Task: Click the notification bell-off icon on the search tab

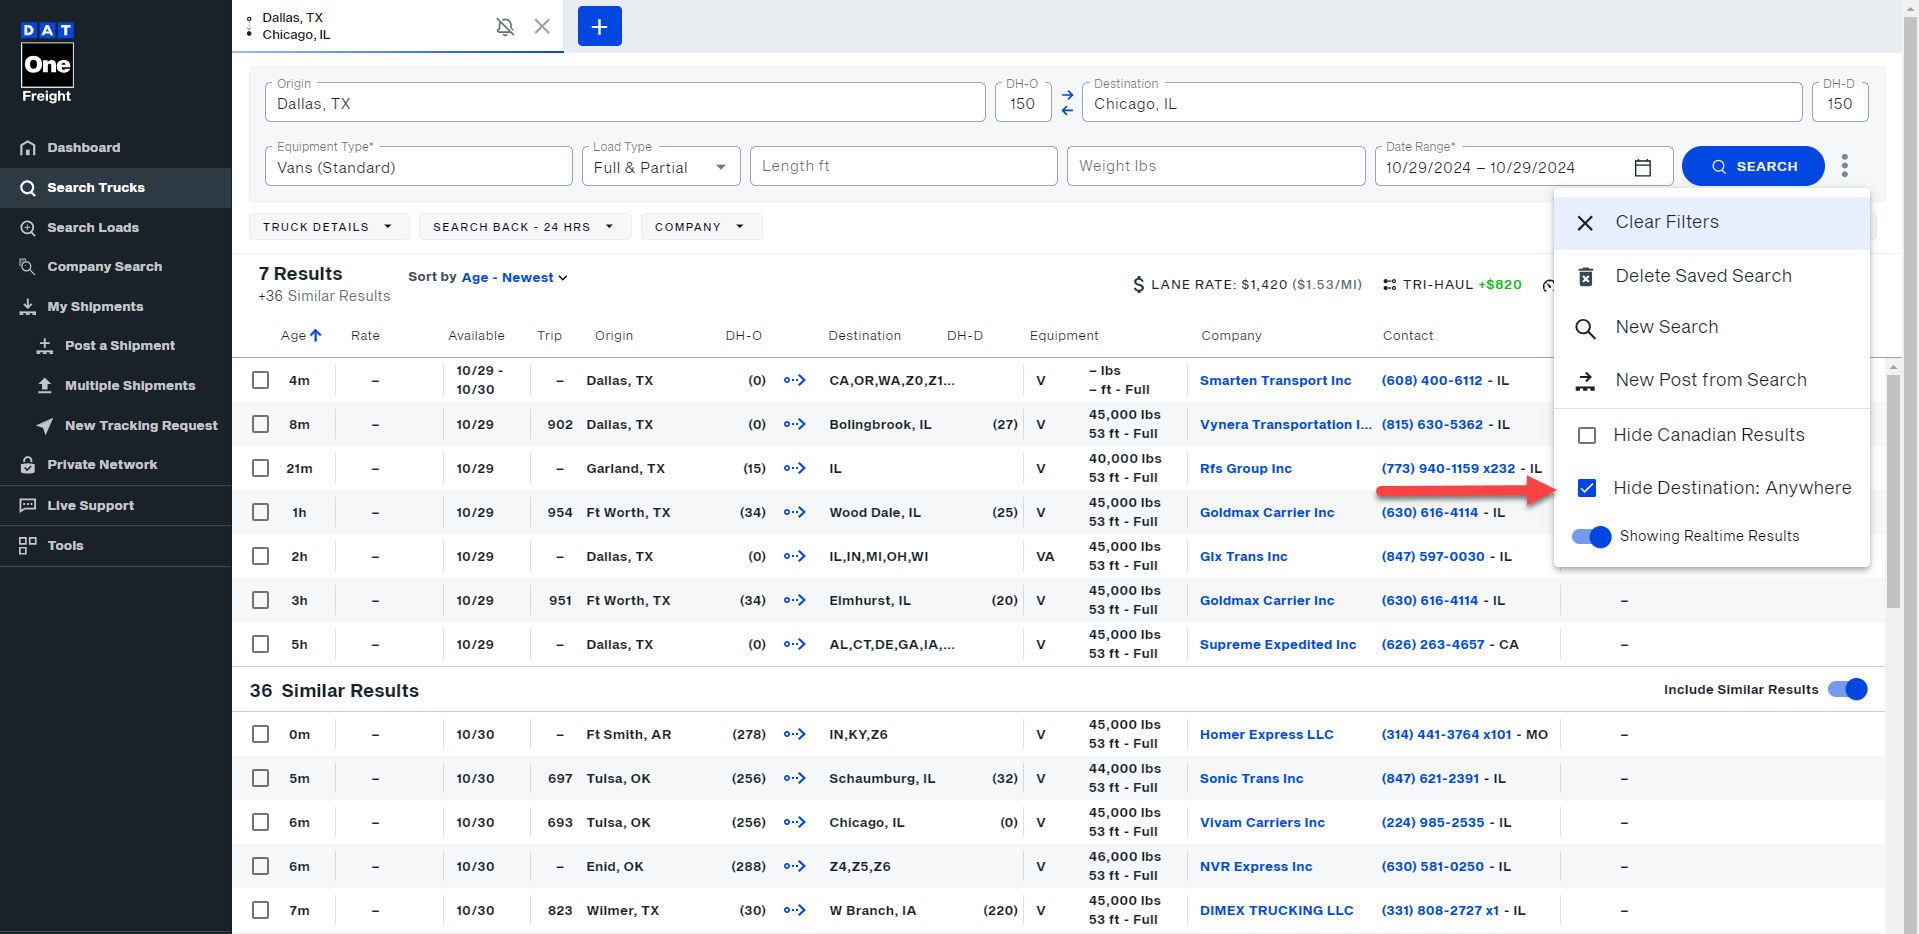Action: [x=505, y=27]
